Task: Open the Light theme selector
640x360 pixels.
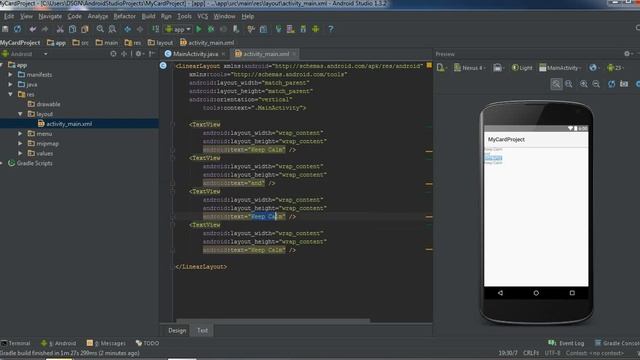Action: pyautogui.click(x=522, y=68)
